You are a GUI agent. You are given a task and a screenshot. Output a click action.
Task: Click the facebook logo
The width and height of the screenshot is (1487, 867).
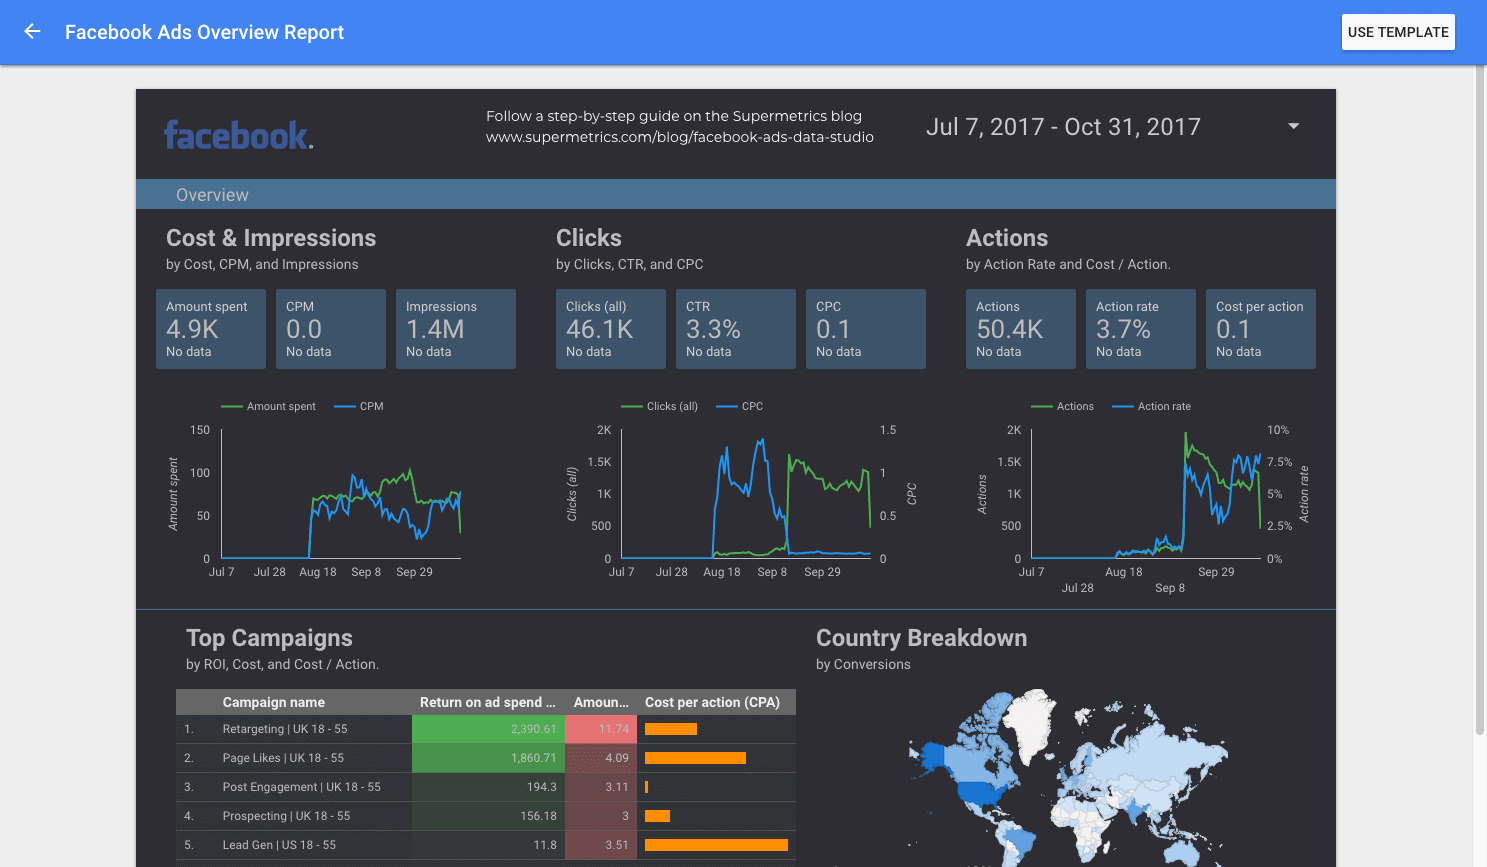238,134
